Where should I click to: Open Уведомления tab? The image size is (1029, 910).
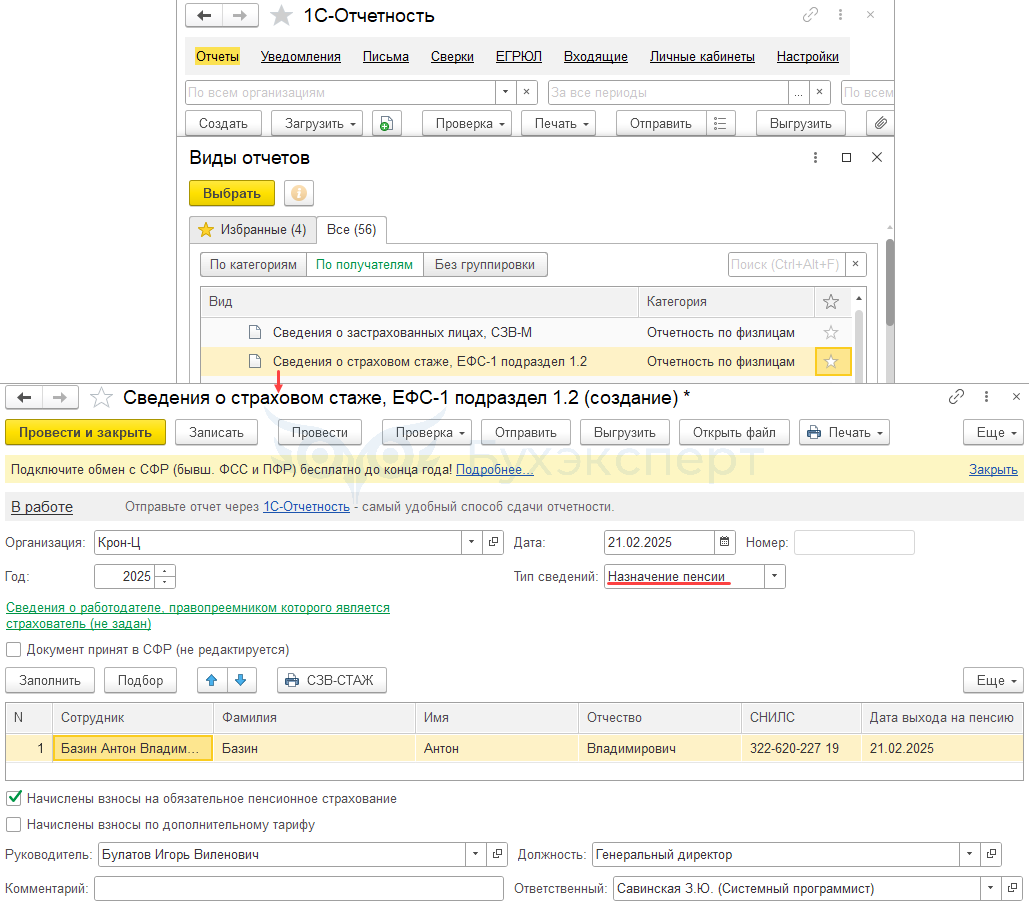coord(301,56)
